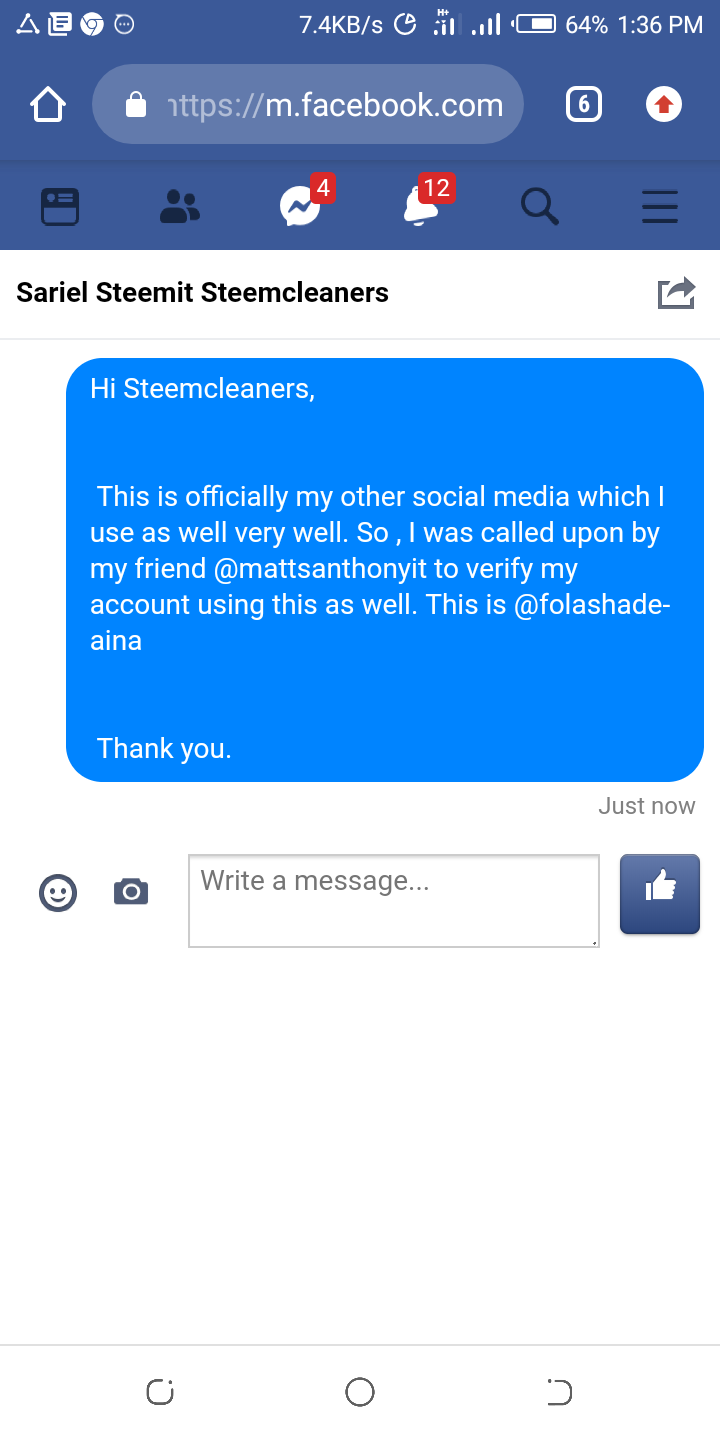720x1440 pixels.
Task: Tap the sent blue message bubble
Action: pyautogui.click(x=385, y=570)
